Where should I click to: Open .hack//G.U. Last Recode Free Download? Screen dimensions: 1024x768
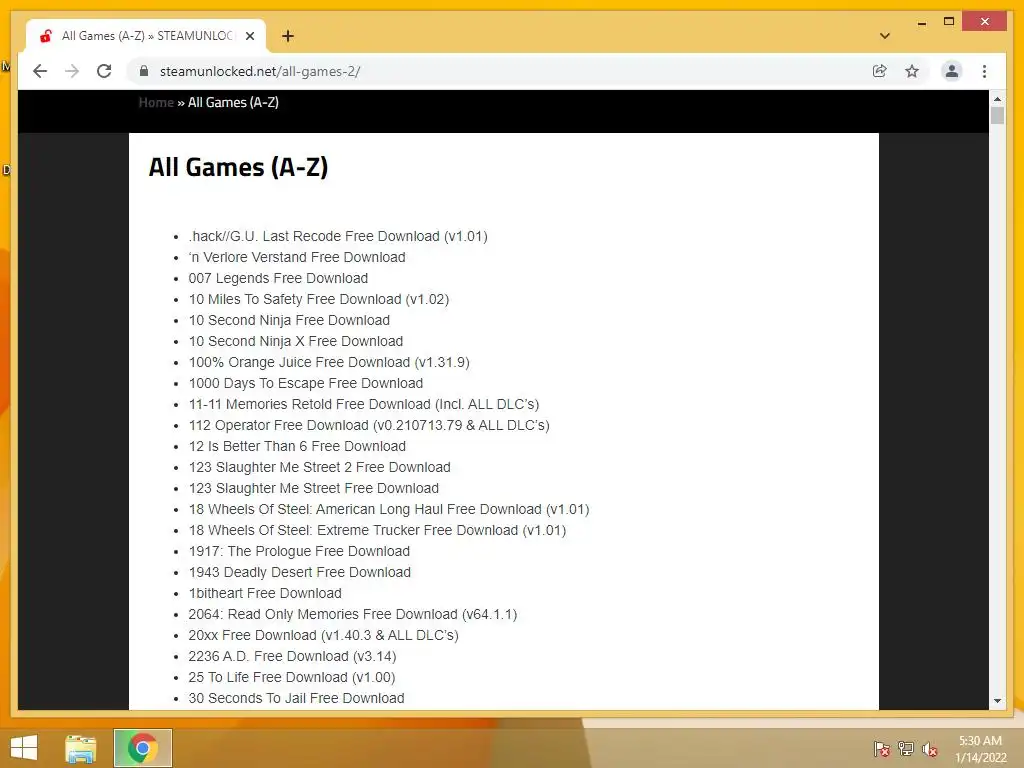(338, 236)
